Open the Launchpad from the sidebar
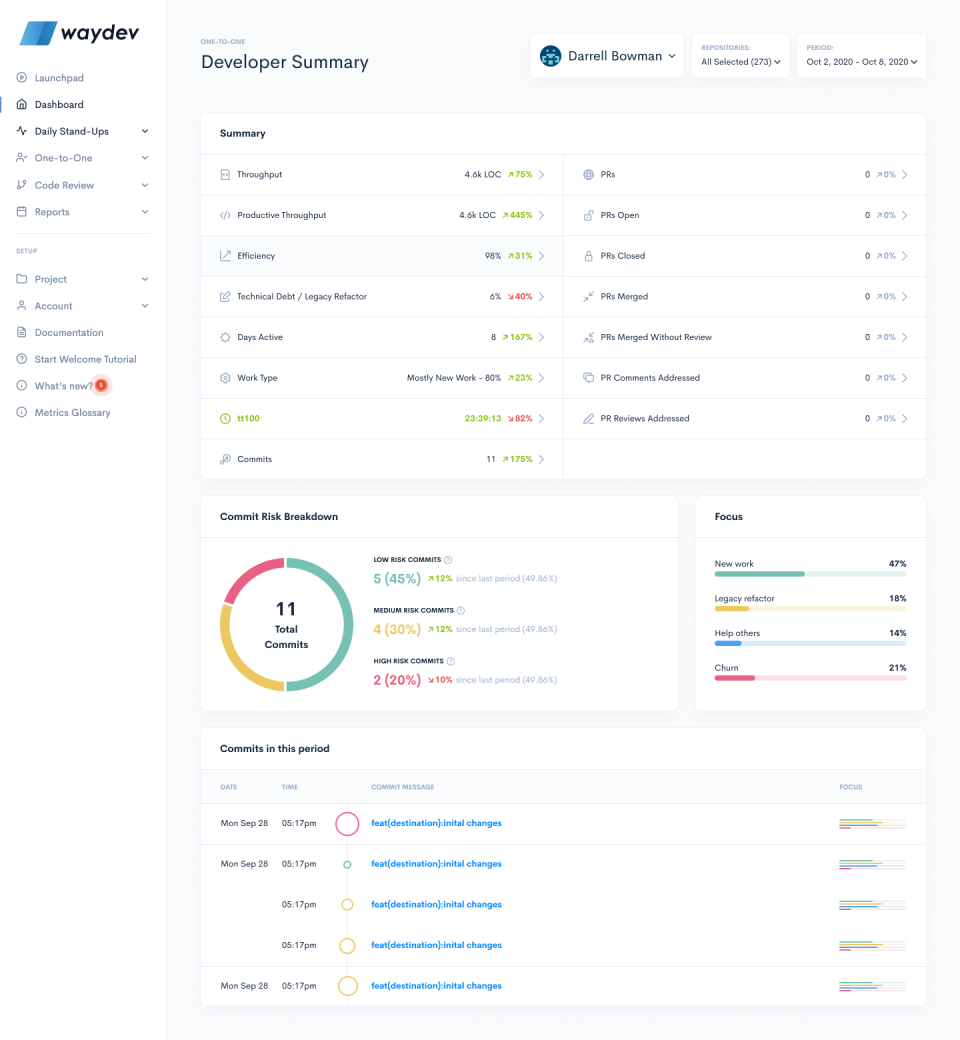The height and width of the screenshot is (1040, 960). [x=59, y=77]
